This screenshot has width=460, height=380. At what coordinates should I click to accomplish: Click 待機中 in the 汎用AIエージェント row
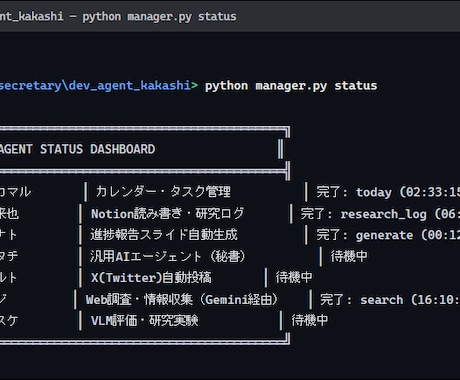(349, 256)
